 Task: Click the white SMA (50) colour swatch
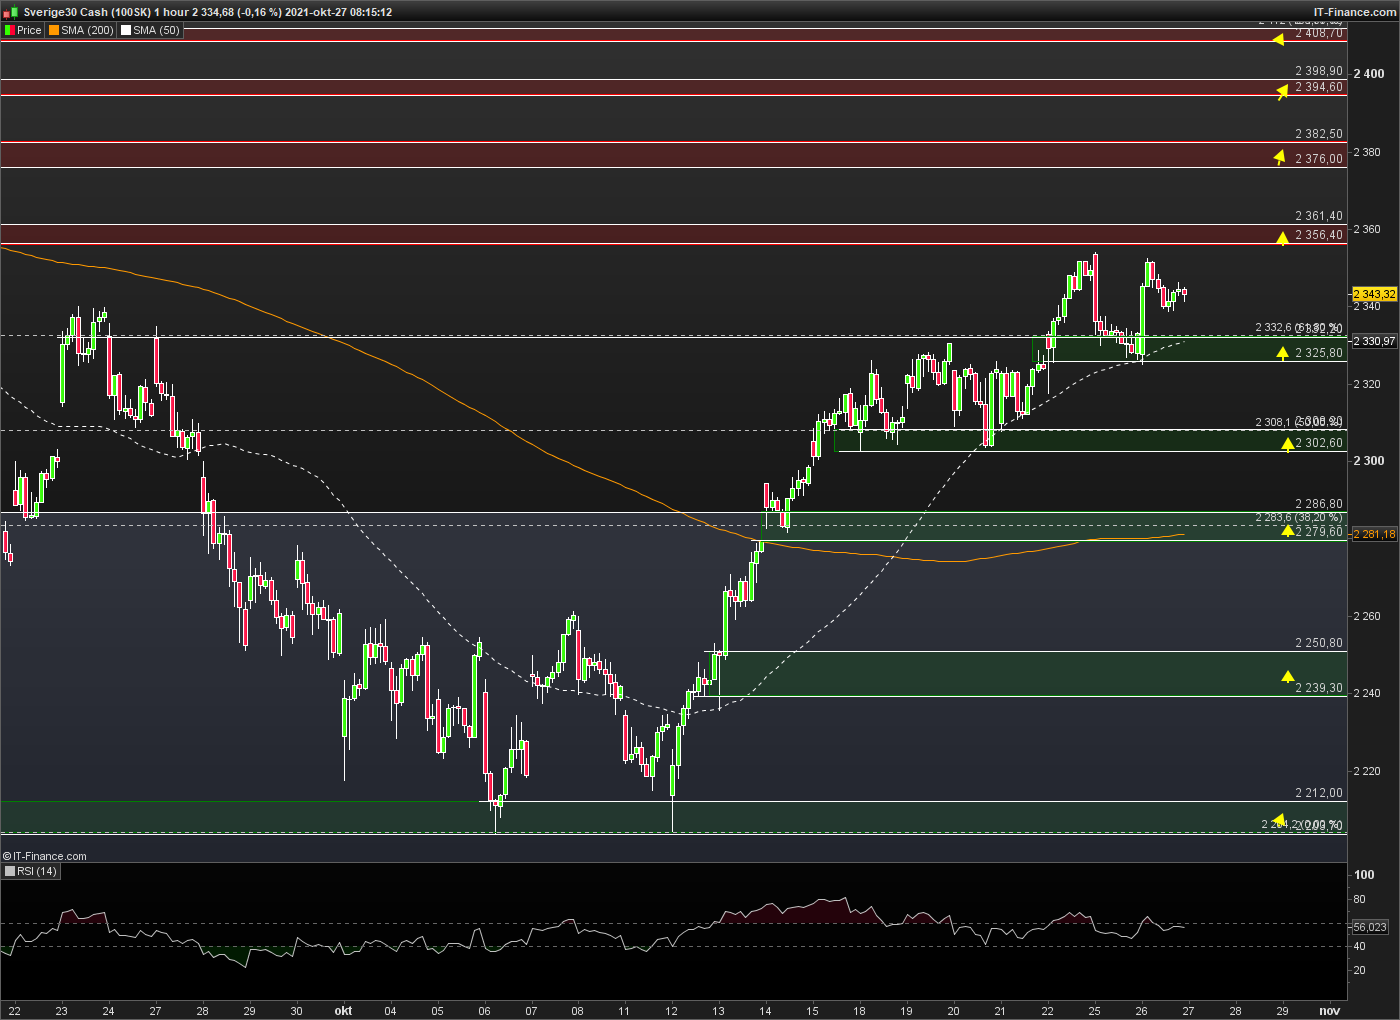(x=126, y=30)
